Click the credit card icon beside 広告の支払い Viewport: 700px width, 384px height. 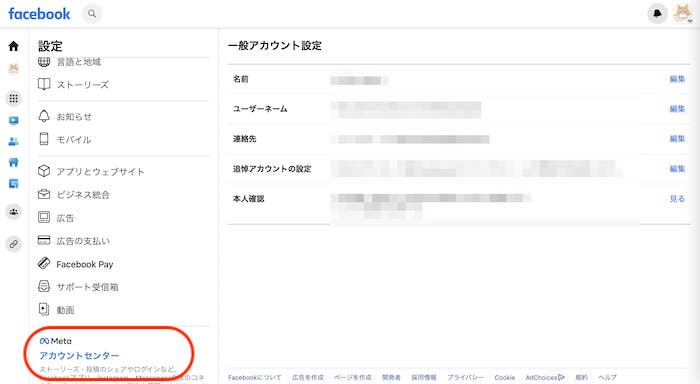pos(44,240)
